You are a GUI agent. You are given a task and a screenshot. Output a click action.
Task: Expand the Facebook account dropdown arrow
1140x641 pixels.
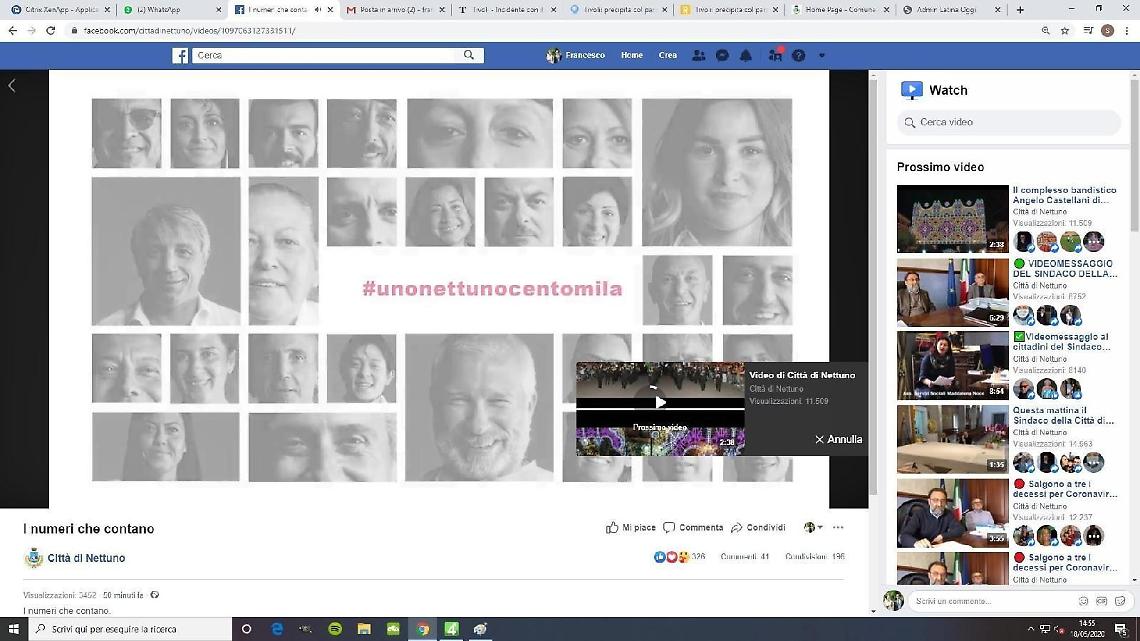pos(822,56)
